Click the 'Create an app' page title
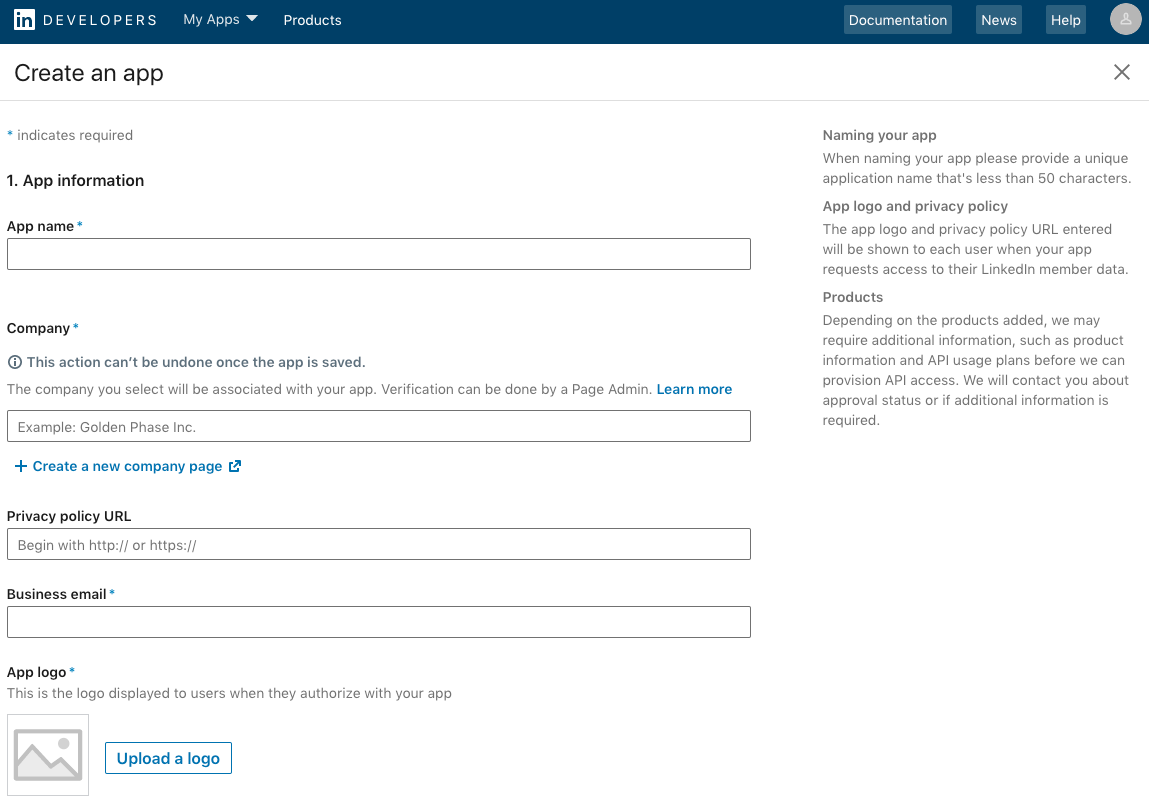This screenshot has height=805, width=1149. pyautogui.click(x=89, y=73)
